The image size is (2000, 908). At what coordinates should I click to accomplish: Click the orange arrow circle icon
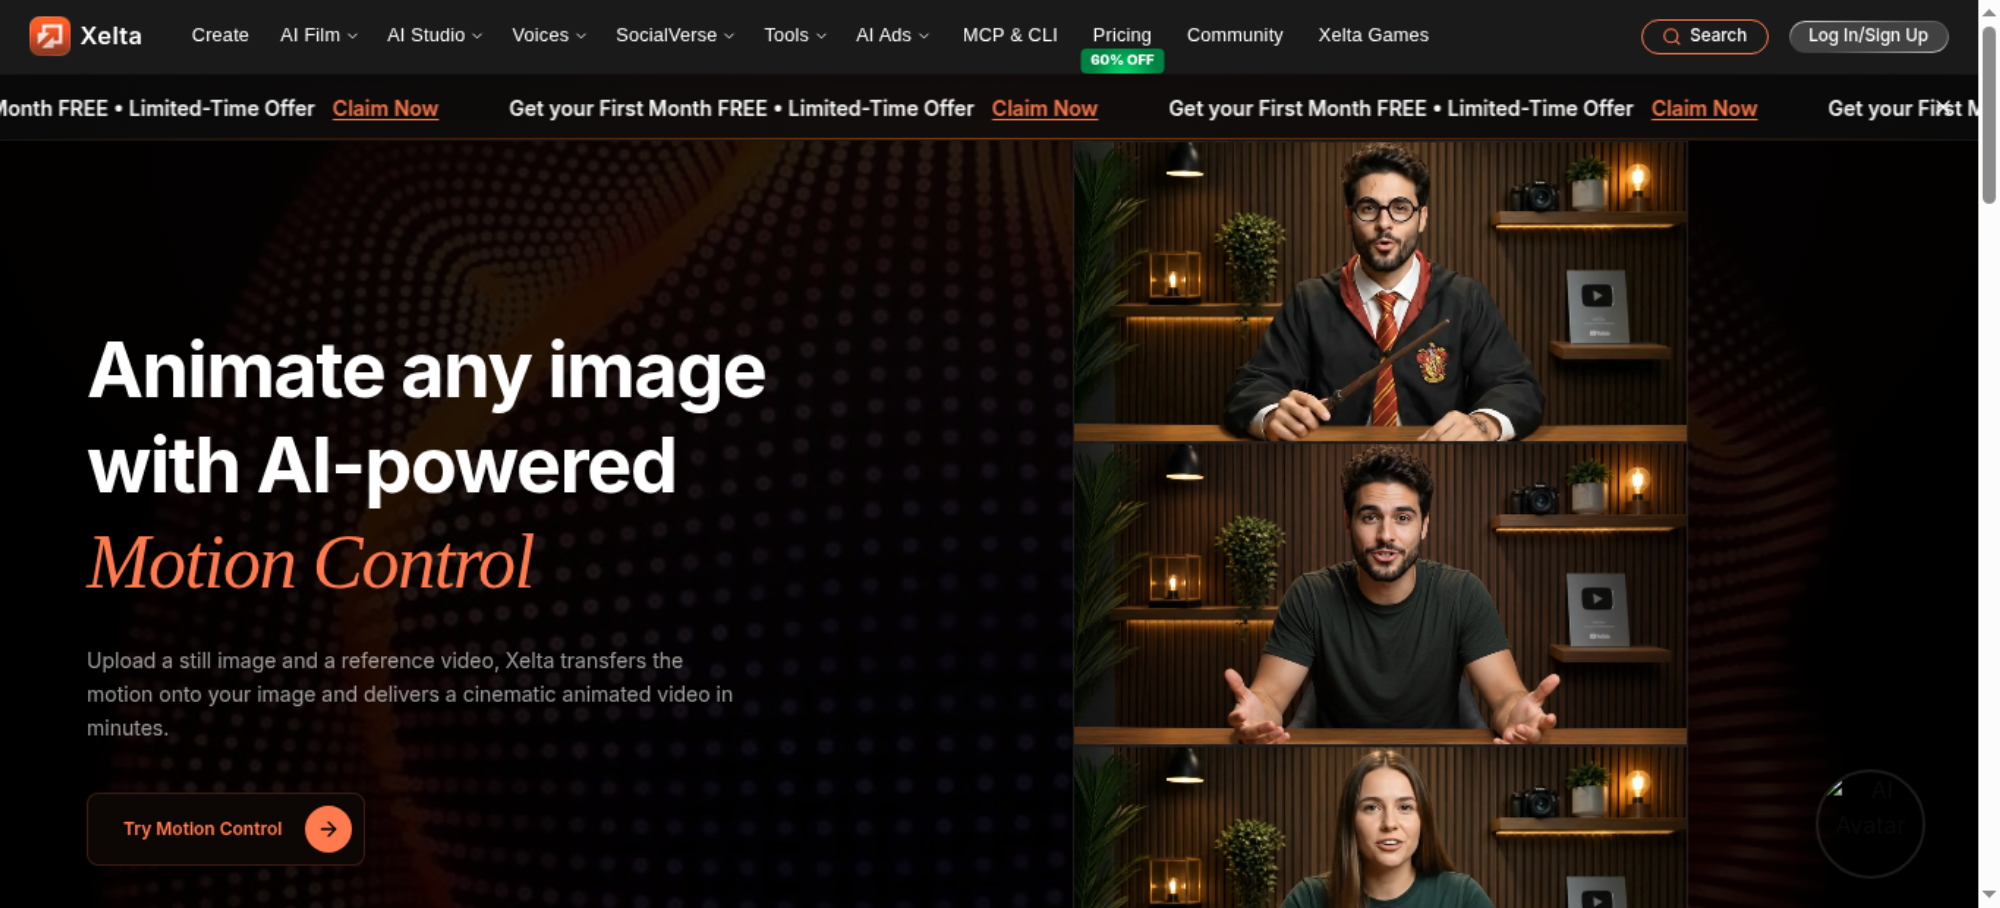[328, 829]
